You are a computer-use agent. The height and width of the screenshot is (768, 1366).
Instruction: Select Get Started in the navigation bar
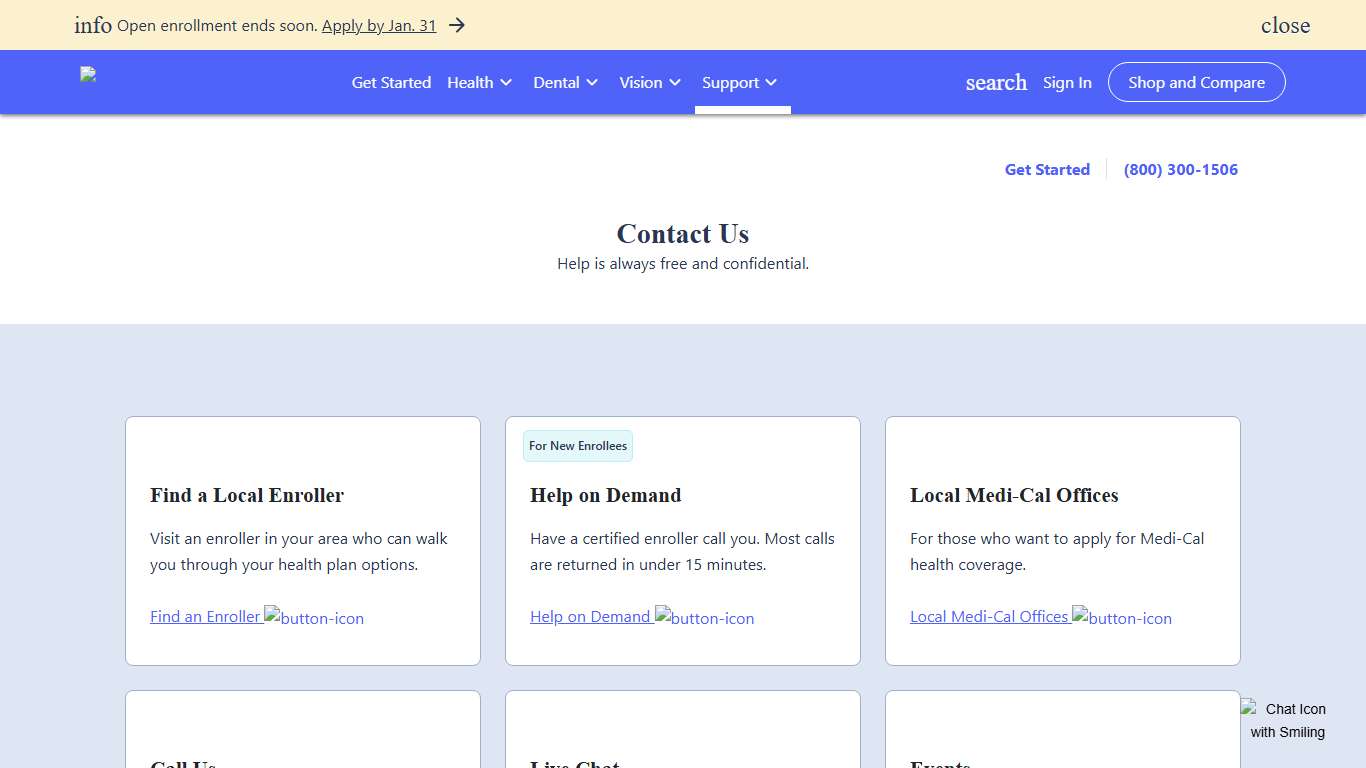tap(391, 82)
